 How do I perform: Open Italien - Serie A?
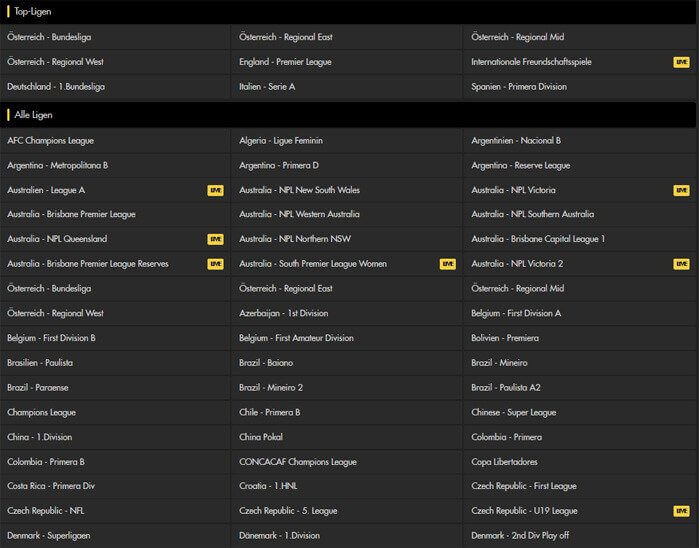click(346, 87)
